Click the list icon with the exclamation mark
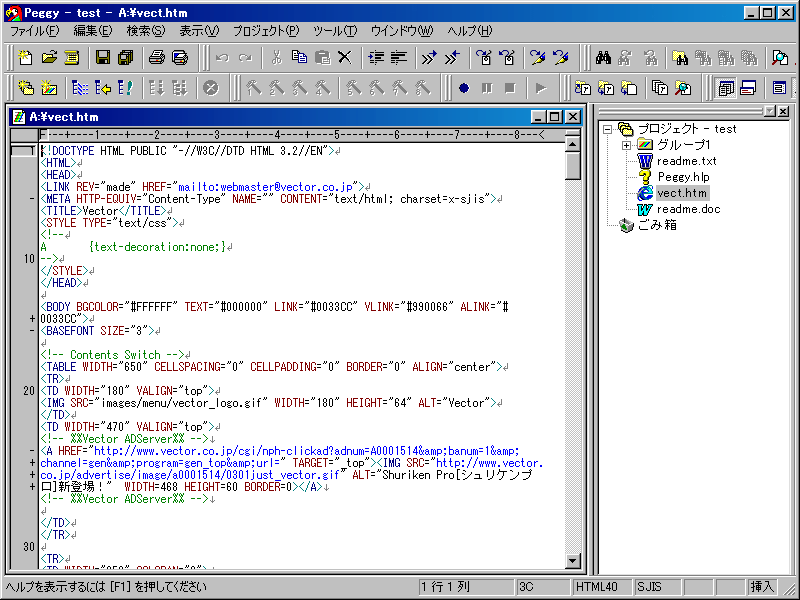Screen dimensions: 800x600 [x=126, y=88]
